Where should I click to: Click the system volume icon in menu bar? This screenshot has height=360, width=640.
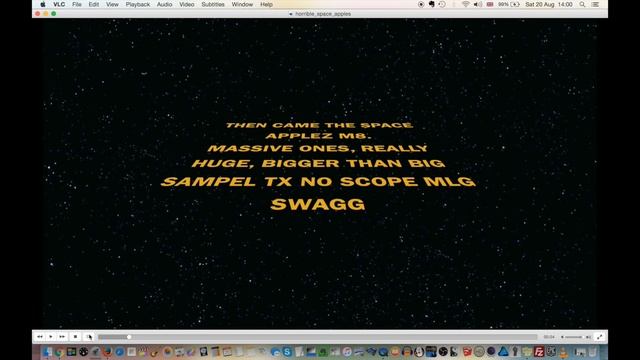click(x=478, y=4)
